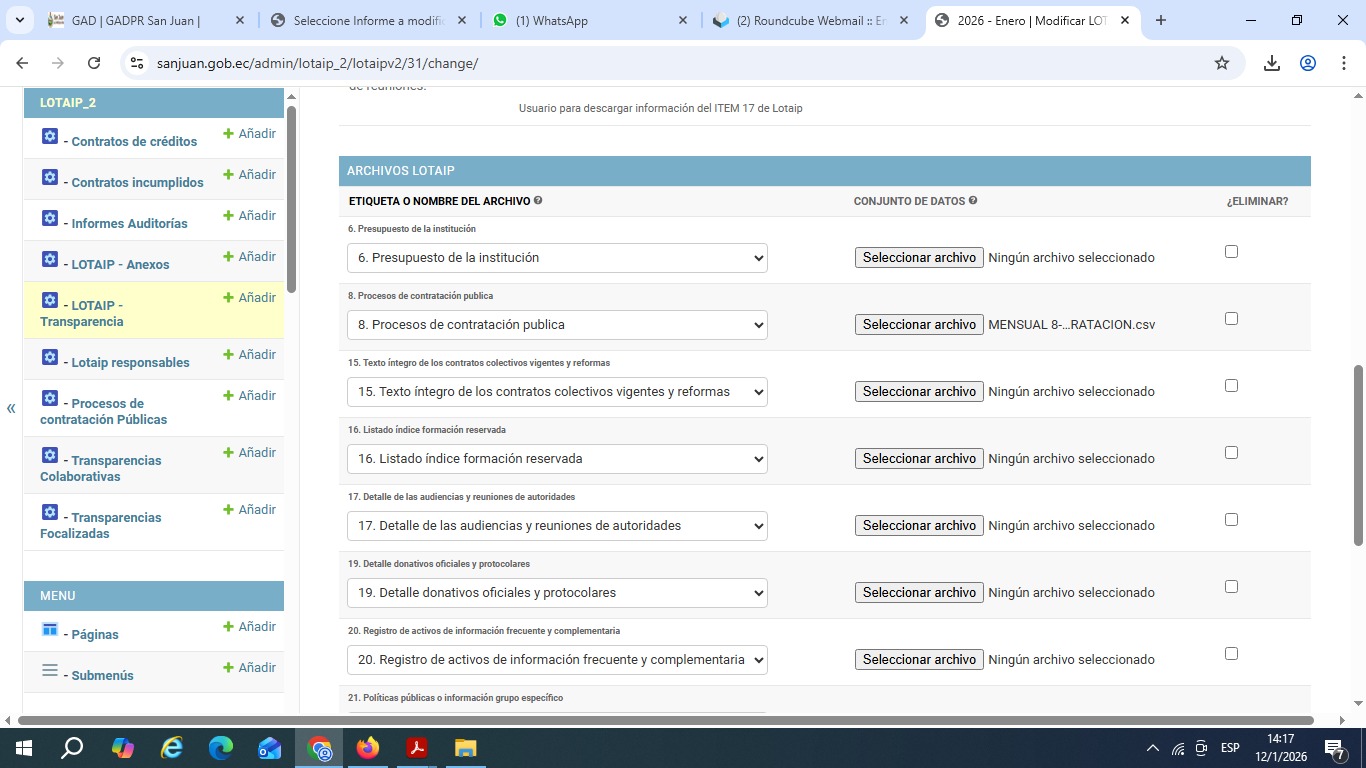Click the Páginas icon in the MENU section
This screenshot has height=768, width=1366.
(x=50, y=630)
